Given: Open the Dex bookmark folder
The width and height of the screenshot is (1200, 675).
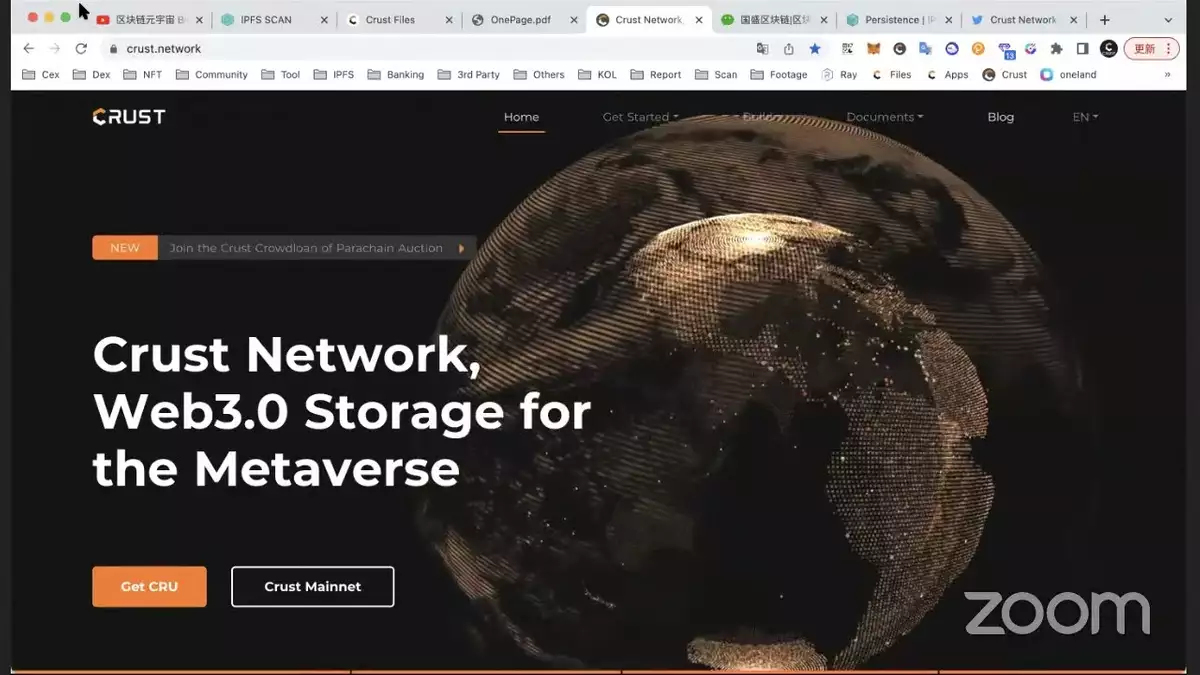Looking at the screenshot, I should (92, 75).
